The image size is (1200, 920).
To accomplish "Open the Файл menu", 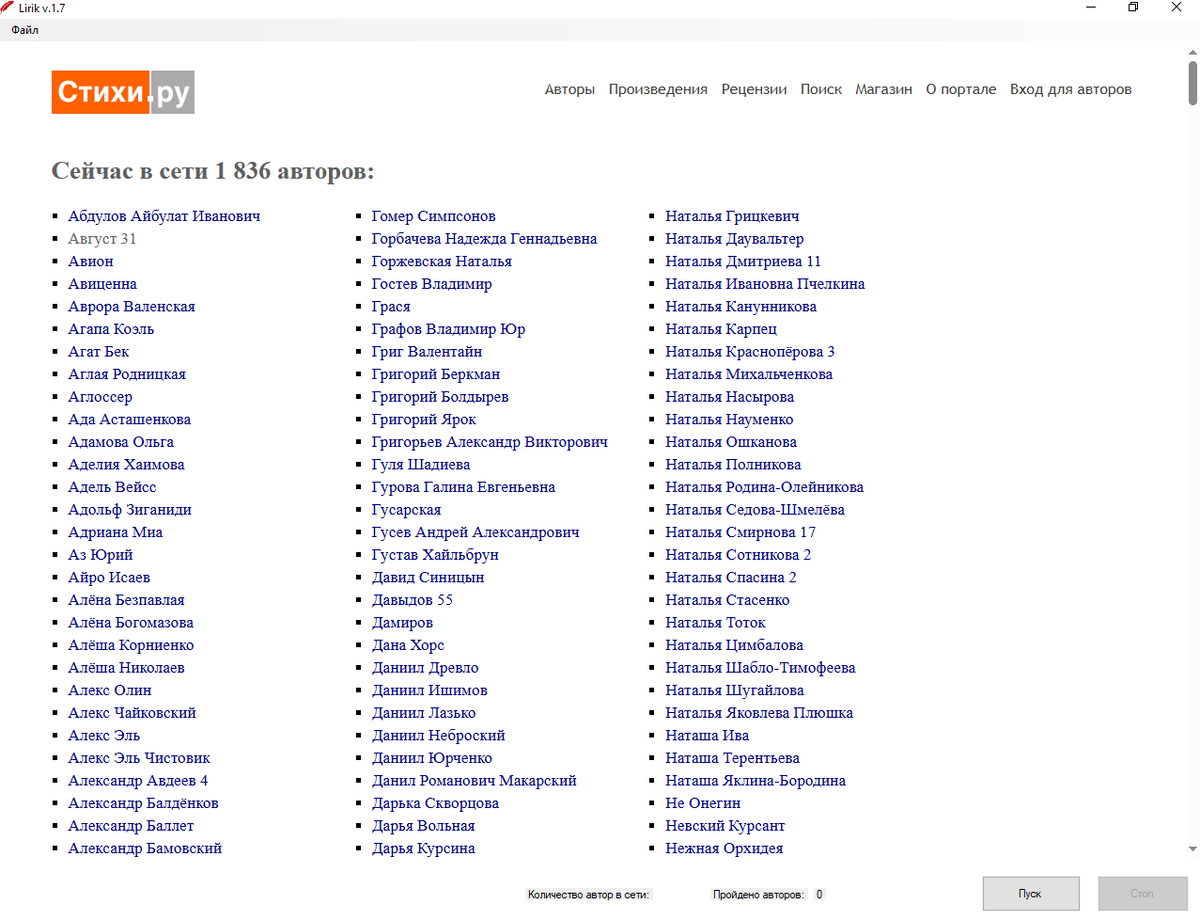I will (25, 30).
